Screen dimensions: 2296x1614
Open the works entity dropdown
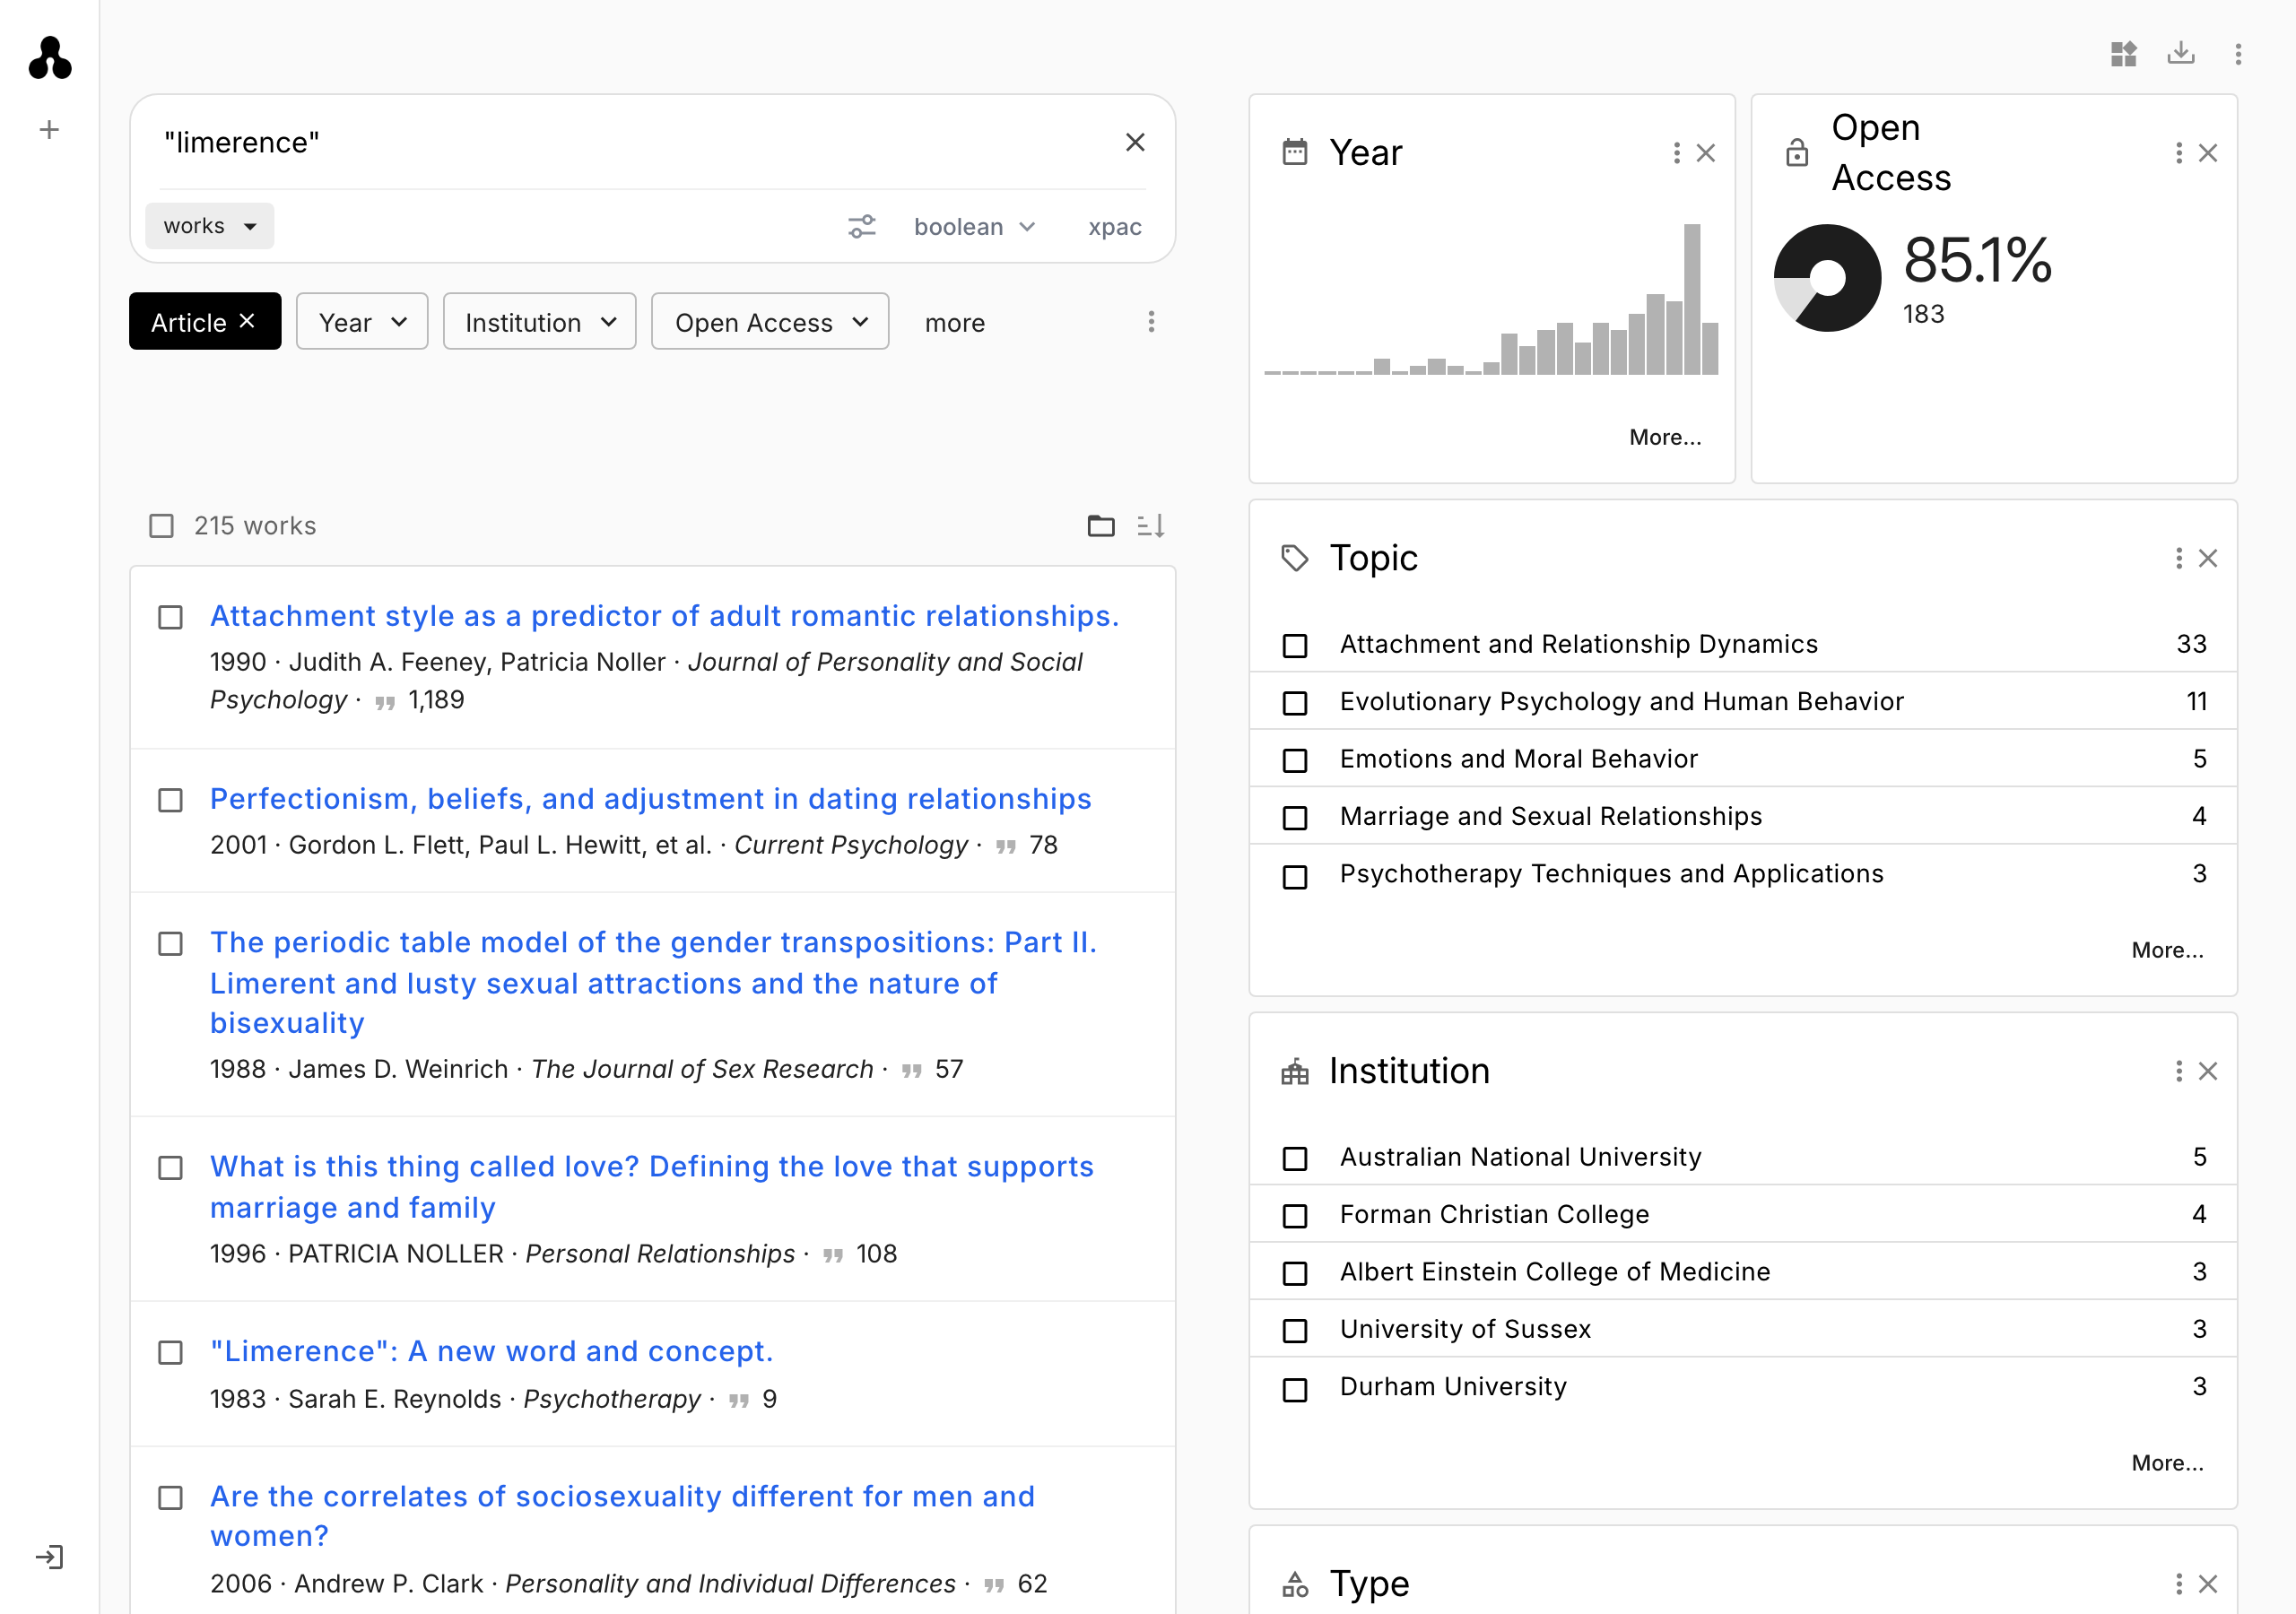coord(210,226)
